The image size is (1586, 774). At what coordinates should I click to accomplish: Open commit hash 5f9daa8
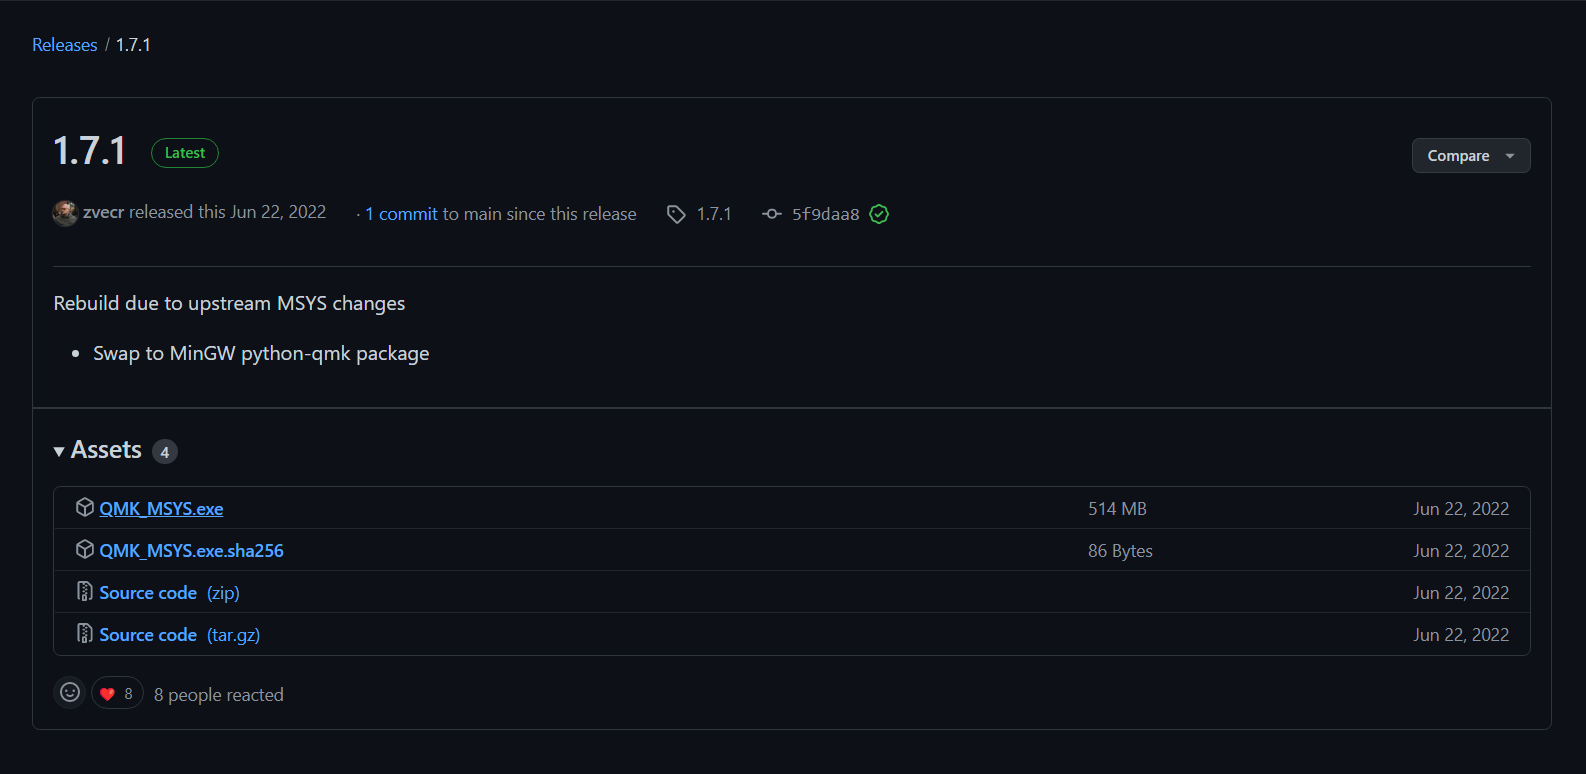[x=825, y=214]
